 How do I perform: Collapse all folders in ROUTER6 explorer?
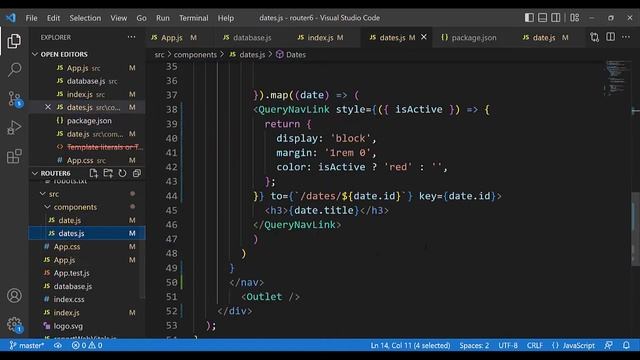(x=137, y=173)
